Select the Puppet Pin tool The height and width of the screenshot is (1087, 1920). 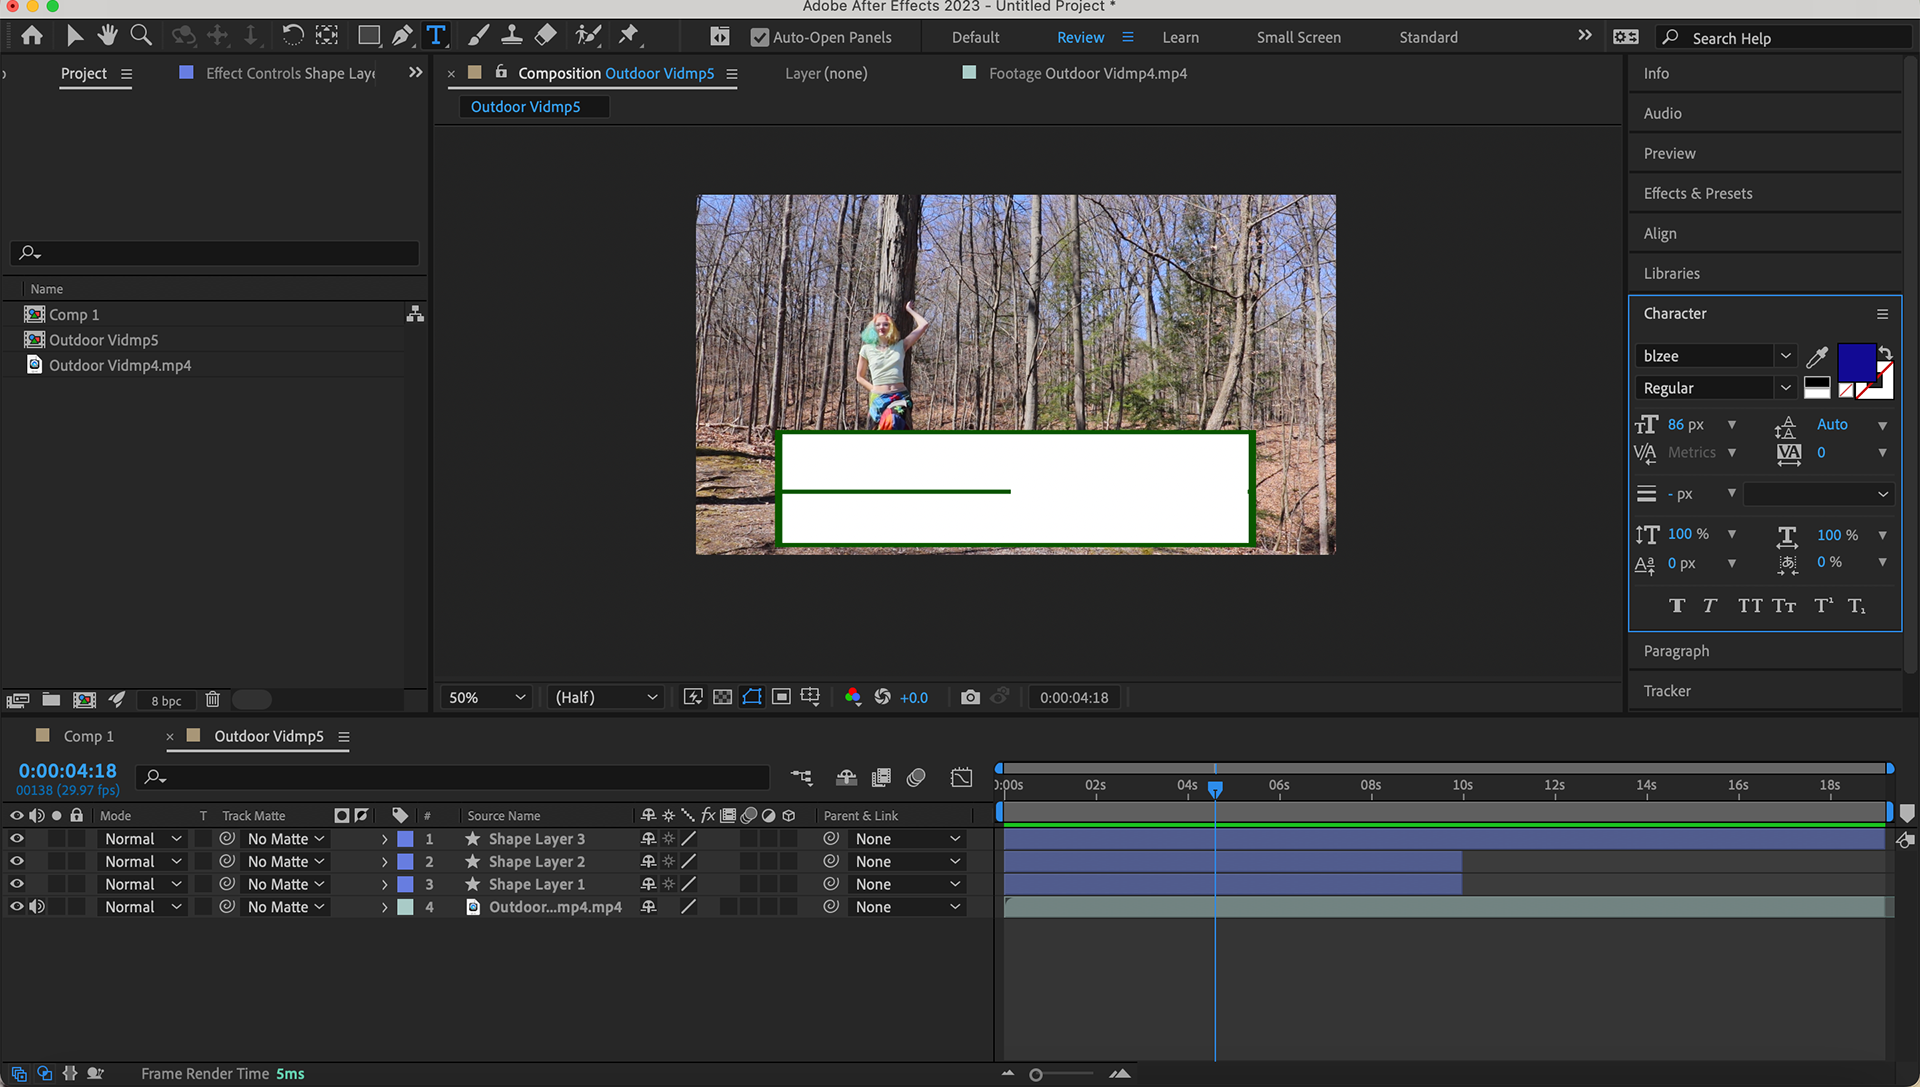[628, 36]
